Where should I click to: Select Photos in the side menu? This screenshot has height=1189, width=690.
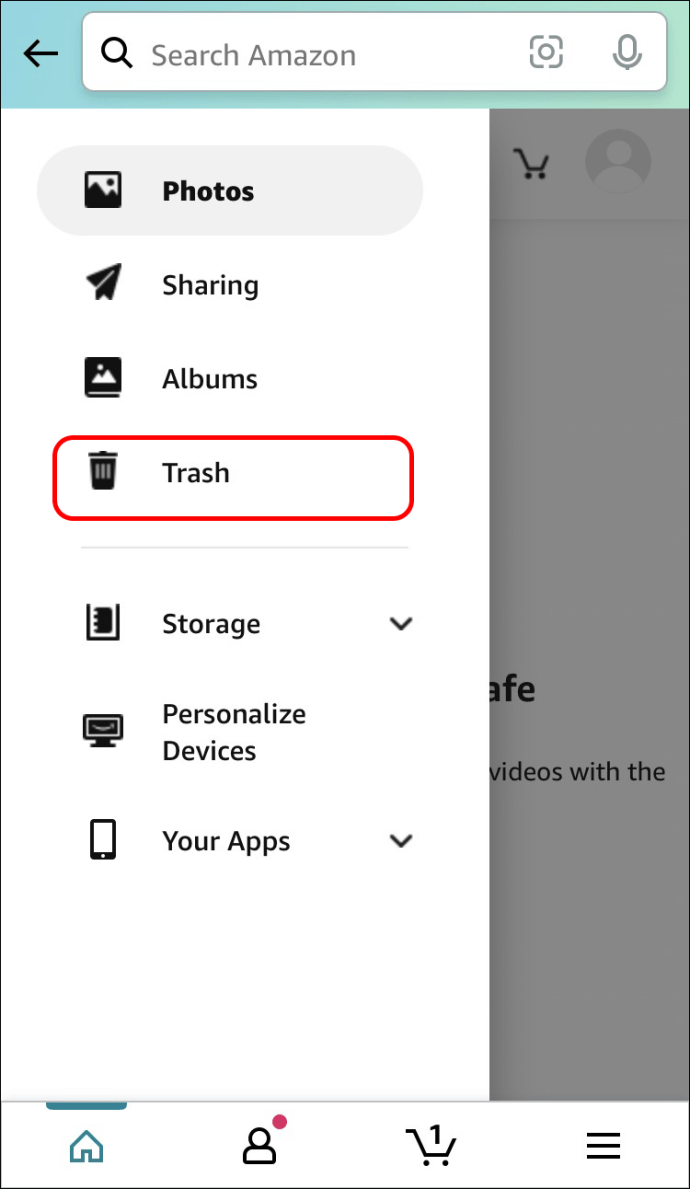(x=208, y=191)
